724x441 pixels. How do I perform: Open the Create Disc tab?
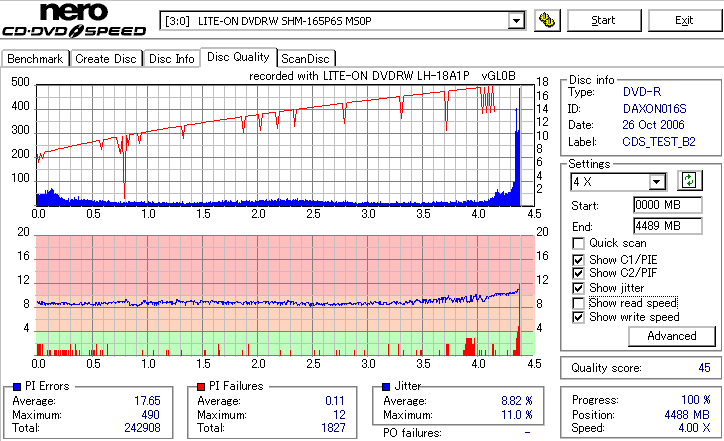(106, 59)
